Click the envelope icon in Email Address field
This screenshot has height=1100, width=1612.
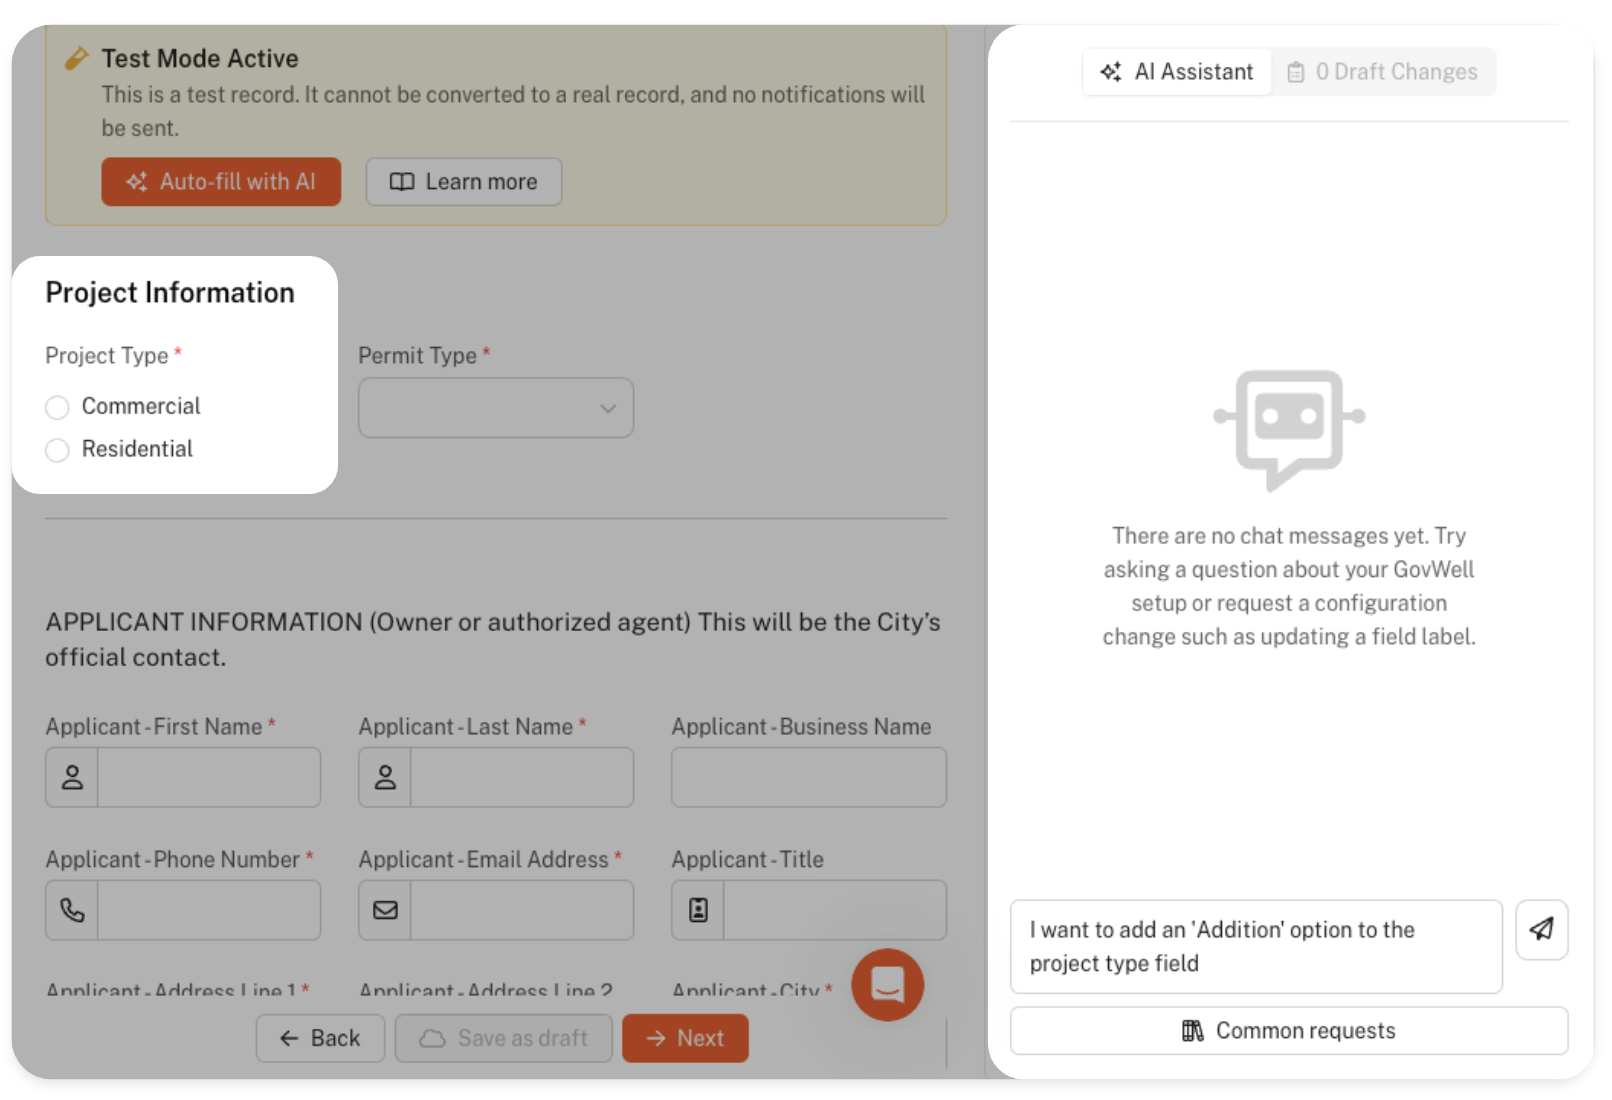(385, 910)
